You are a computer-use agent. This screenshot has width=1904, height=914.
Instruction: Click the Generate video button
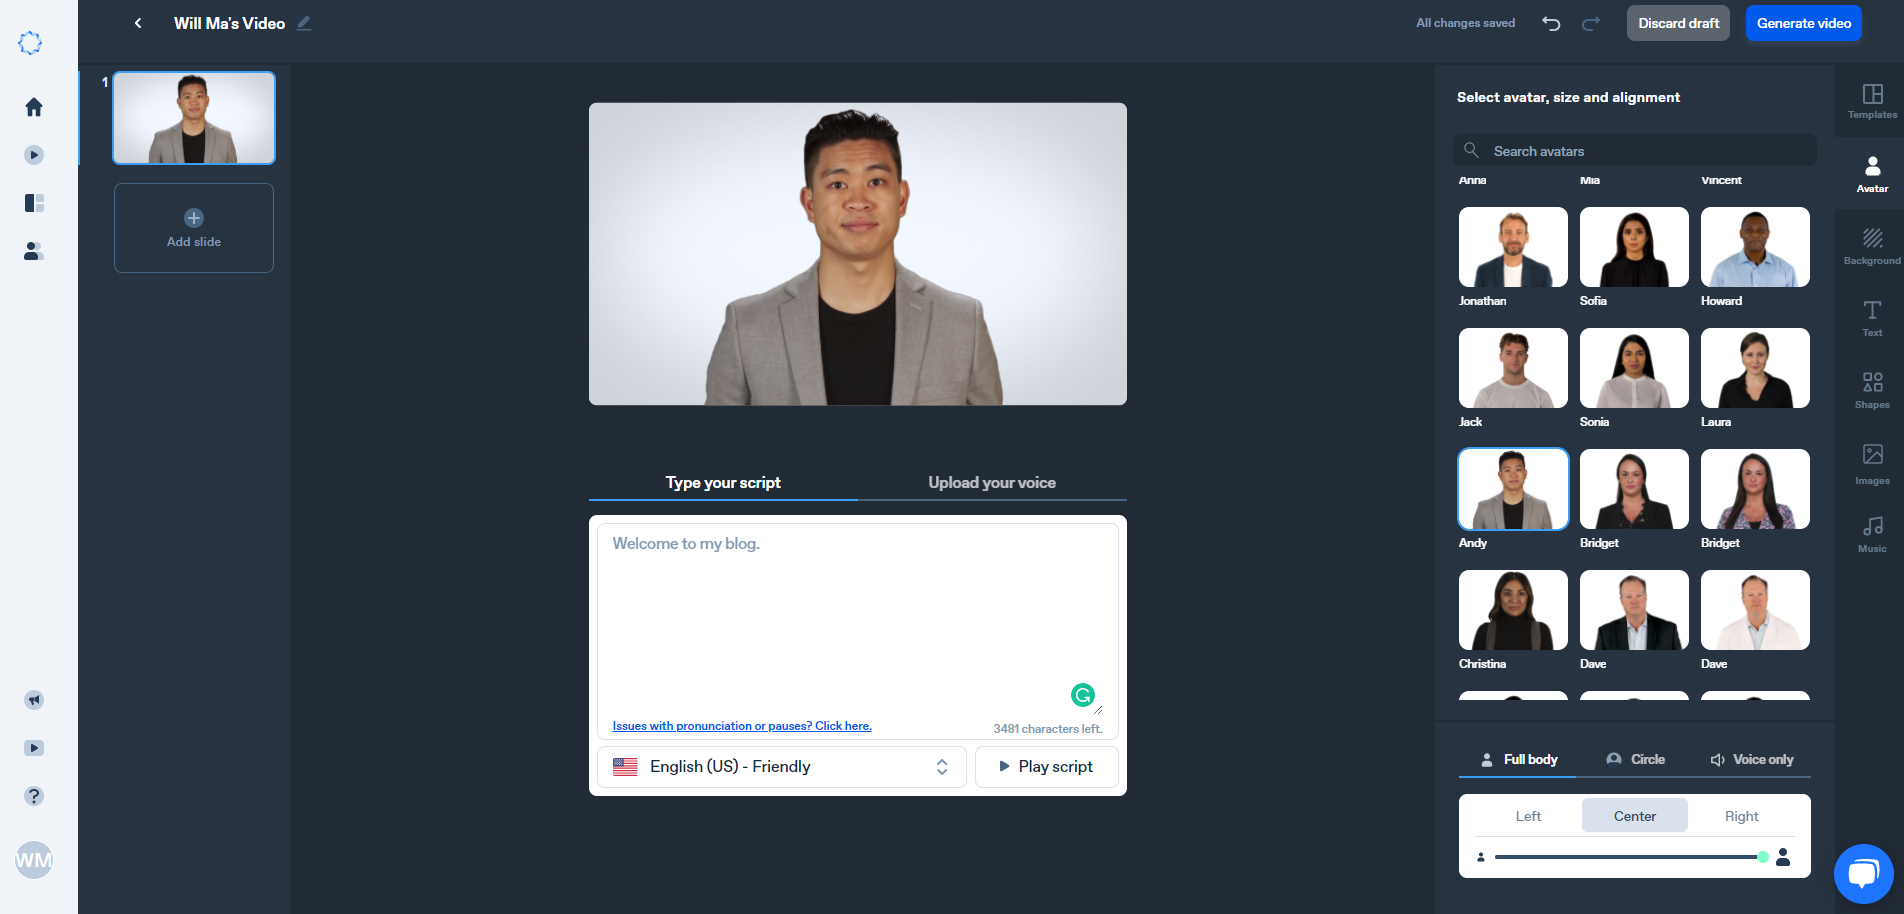tap(1803, 23)
